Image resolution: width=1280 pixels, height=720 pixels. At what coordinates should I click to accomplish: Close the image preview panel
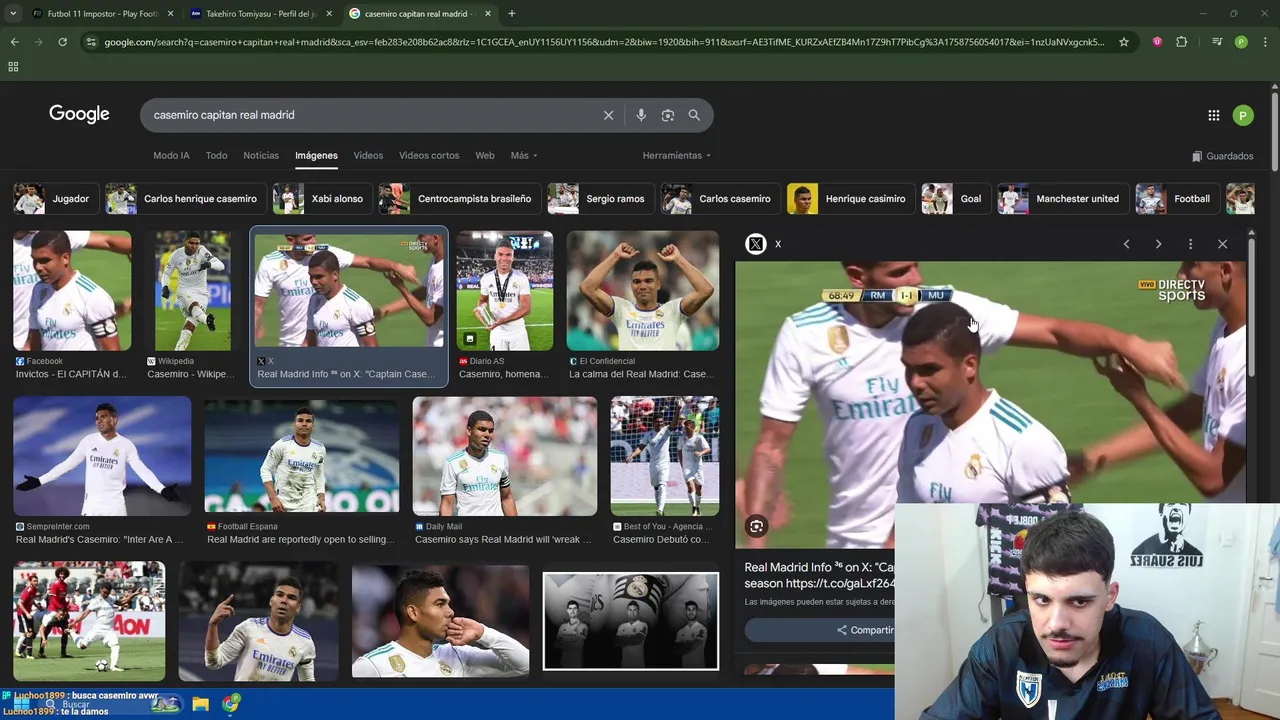(1222, 244)
